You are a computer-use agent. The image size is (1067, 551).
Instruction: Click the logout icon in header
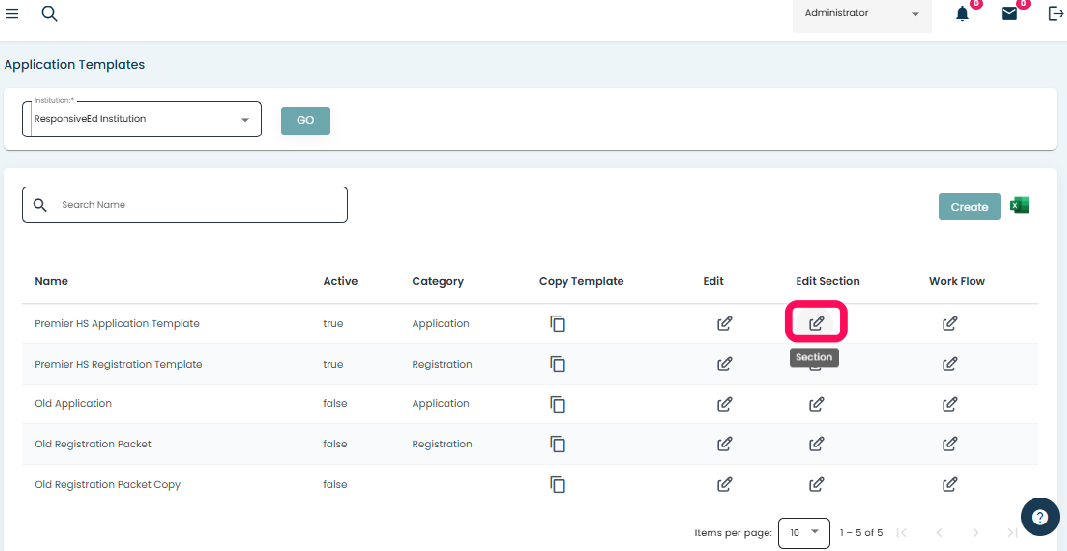(x=1055, y=14)
